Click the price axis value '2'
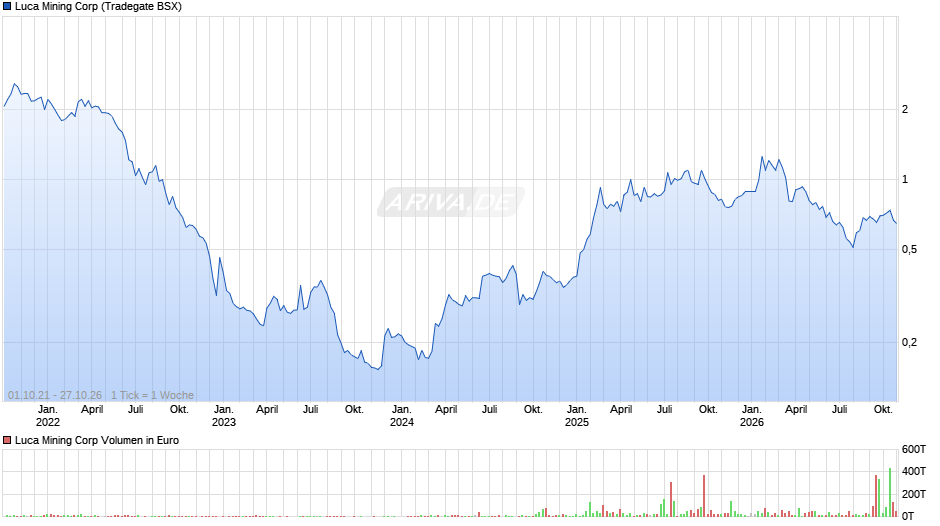The height and width of the screenshot is (526, 940). click(x=905, y=109)
